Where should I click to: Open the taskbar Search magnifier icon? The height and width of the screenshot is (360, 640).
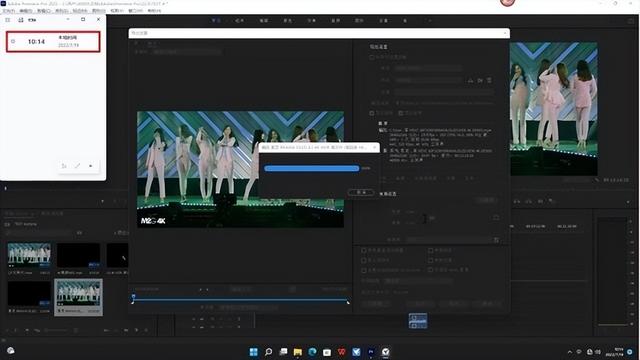[268, 352]
